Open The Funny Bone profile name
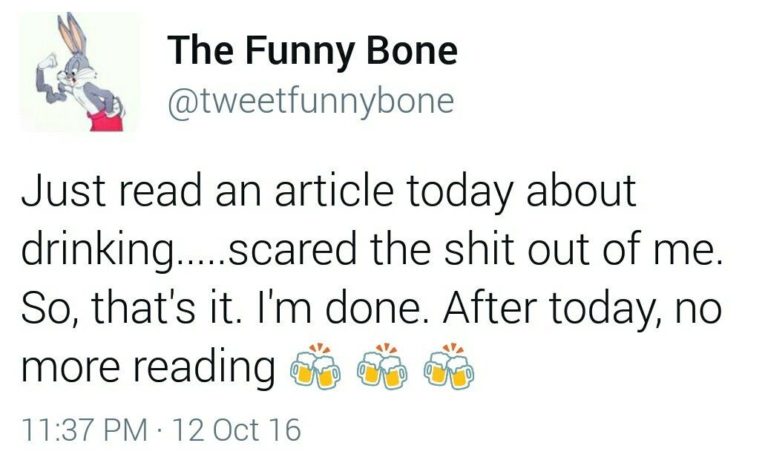Screen dimensions: 768x463 pyautogui.click(x=311, y=50)
